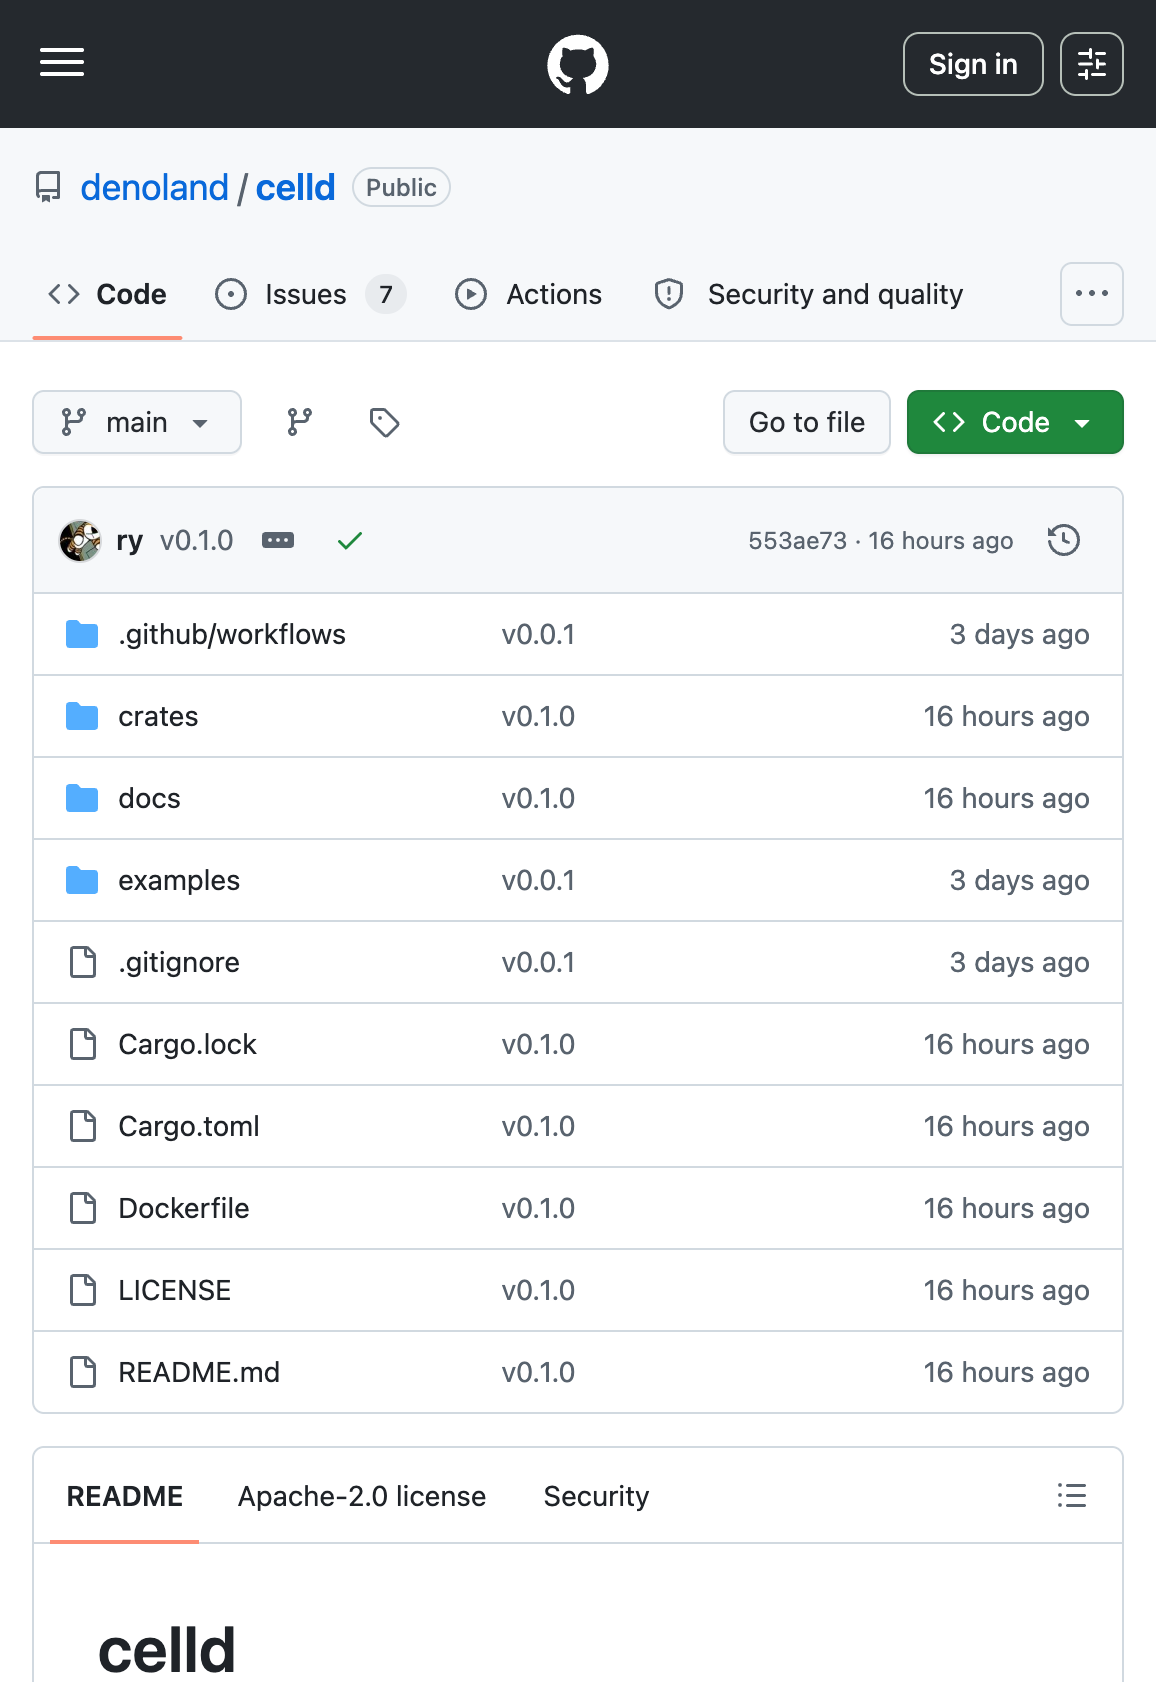Click folder icon beside docs
The width and height of the screenshot is (1156, 1682).
[82, 798]
